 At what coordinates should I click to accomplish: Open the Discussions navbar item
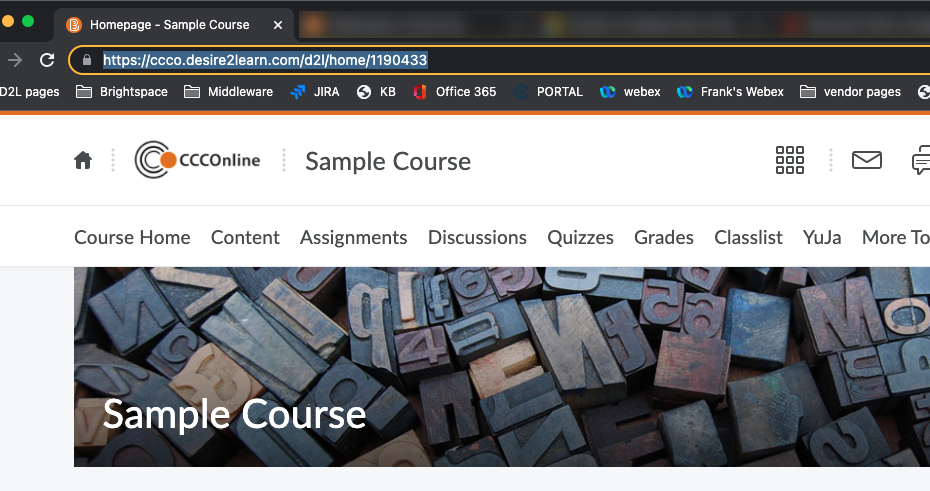(477, 237)
